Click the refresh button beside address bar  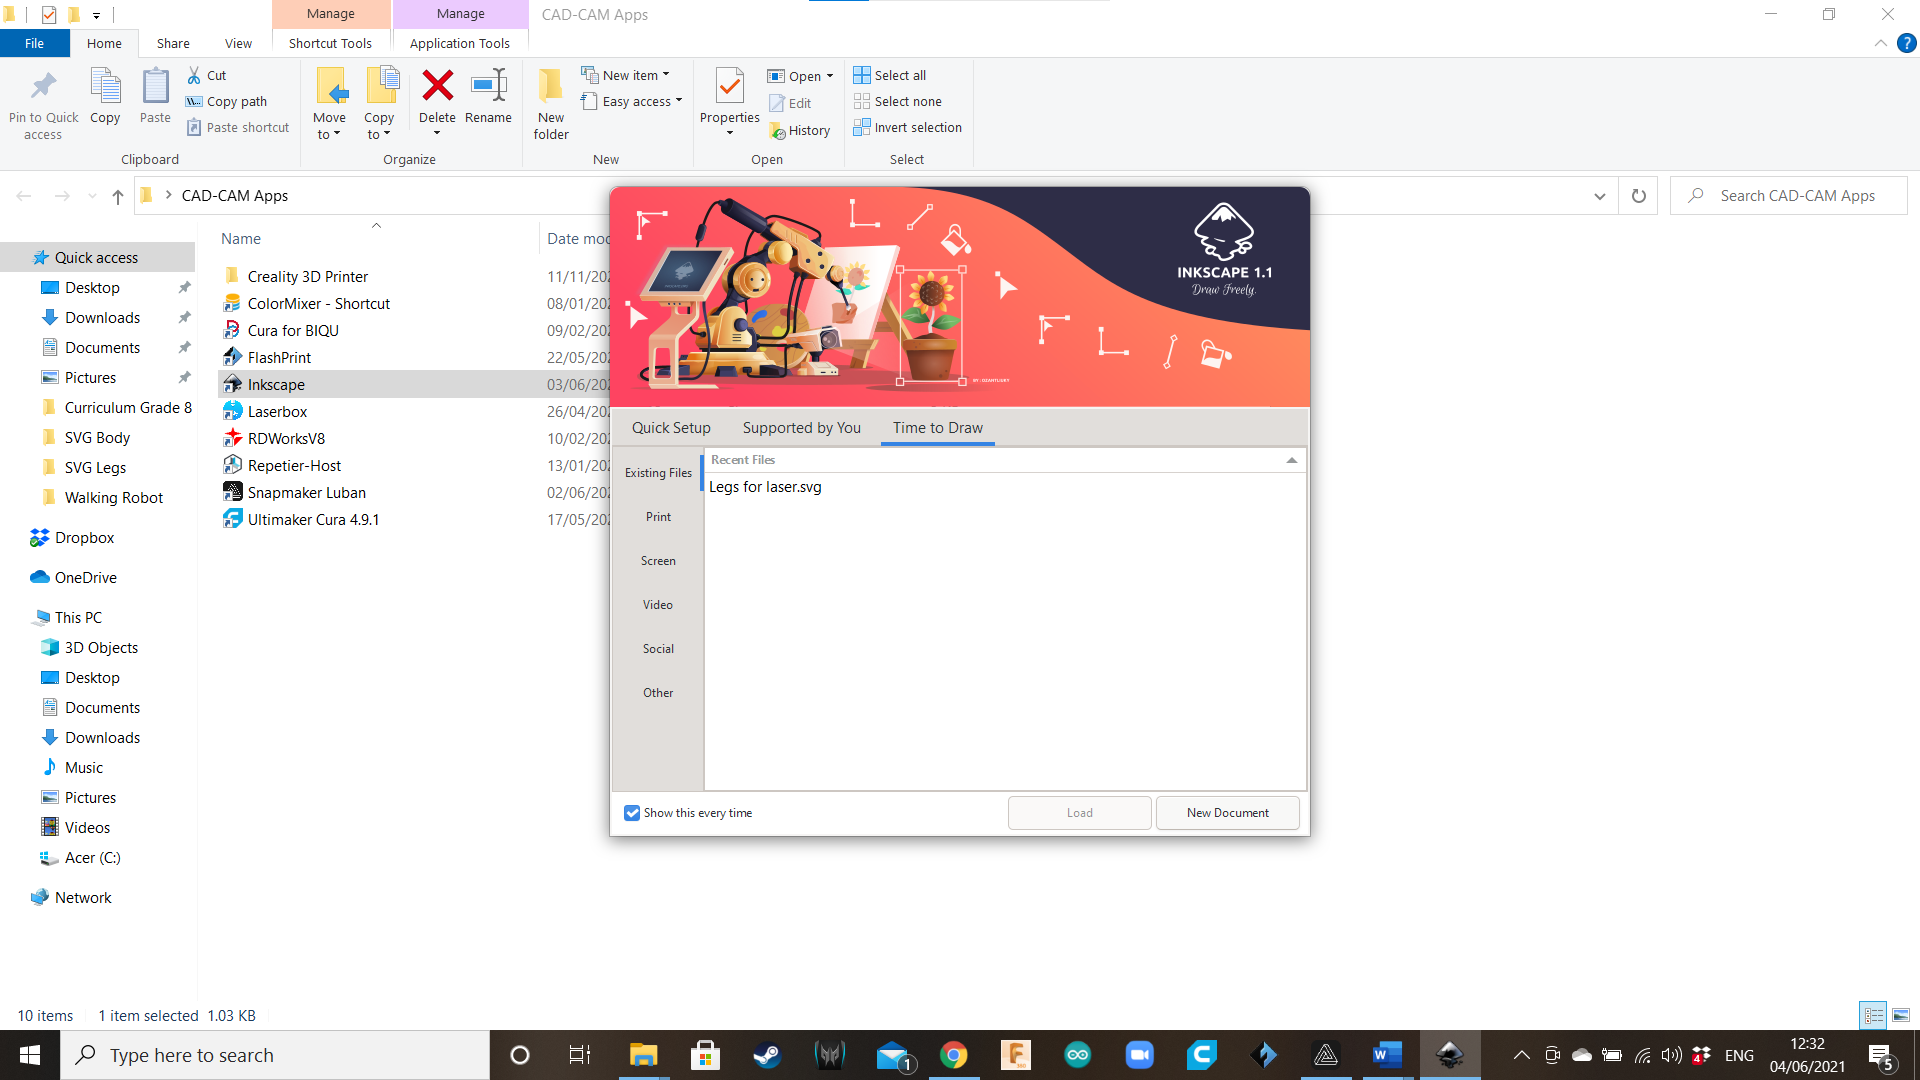tap(1638, 196)
